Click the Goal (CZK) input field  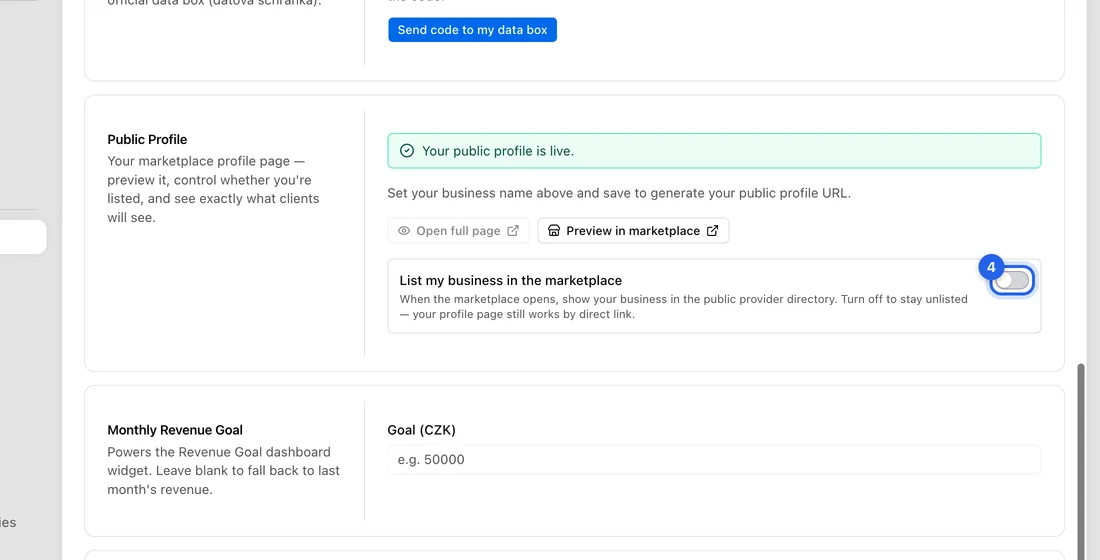(x=714, y=460)
